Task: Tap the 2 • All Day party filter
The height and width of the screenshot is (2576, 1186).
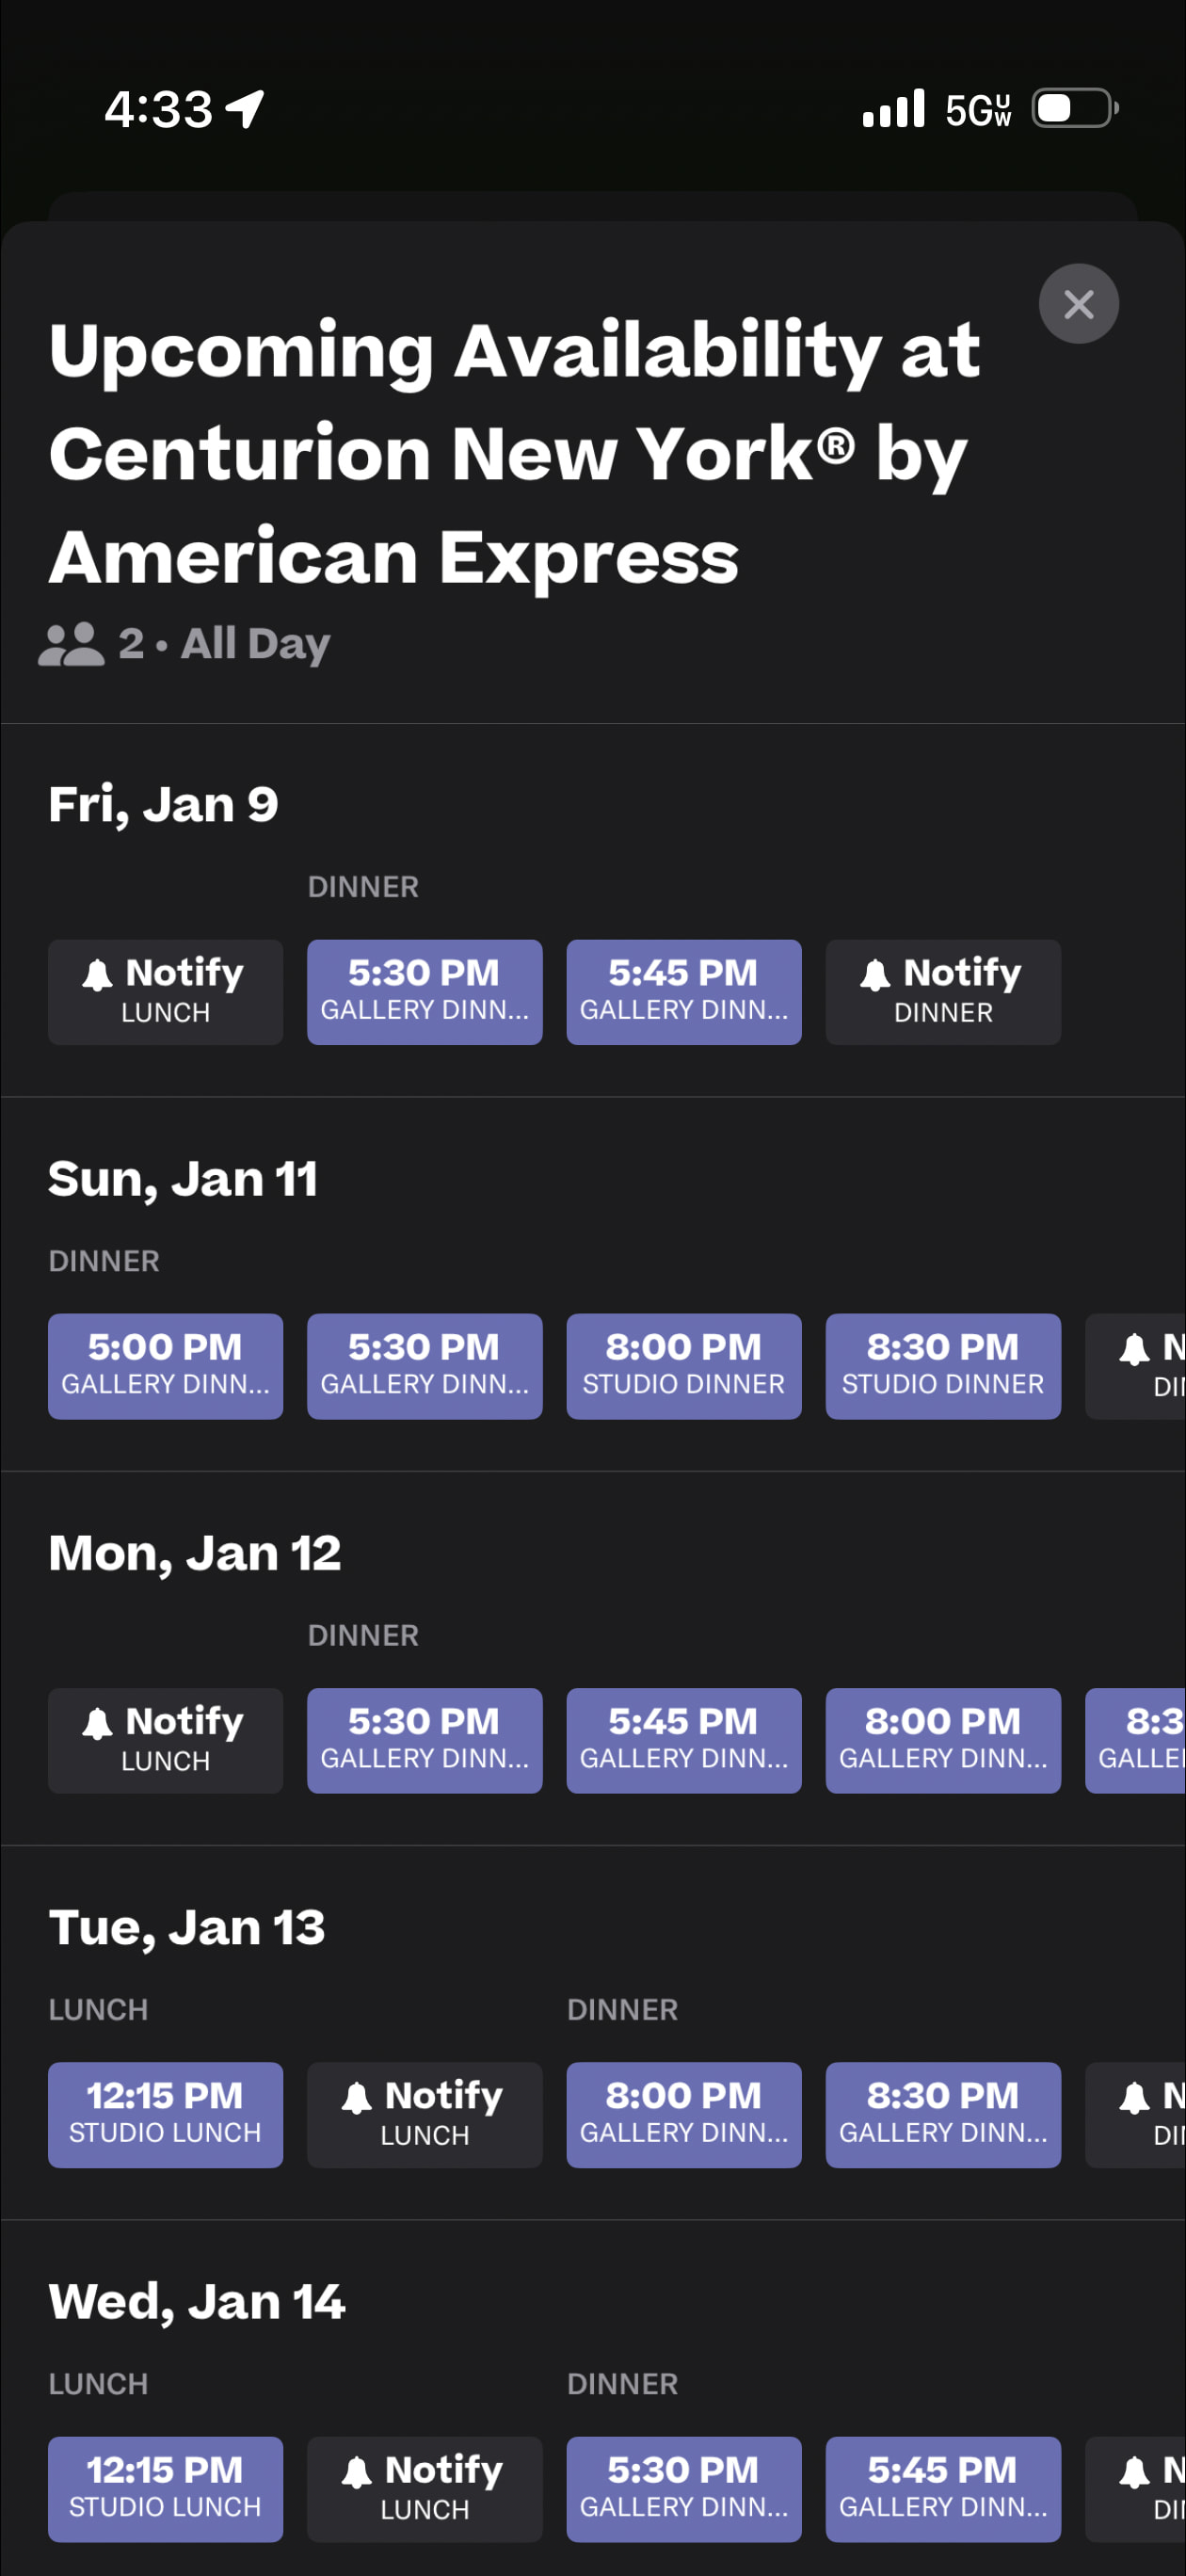Action: click(x=224, y=644)
